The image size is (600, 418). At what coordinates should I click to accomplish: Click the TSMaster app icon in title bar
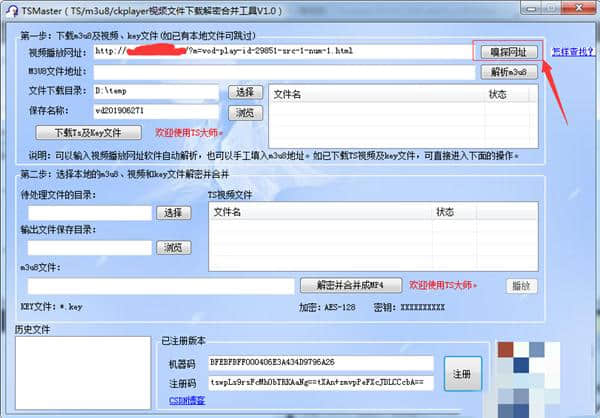pyautogui.click(x=11, y=9)
